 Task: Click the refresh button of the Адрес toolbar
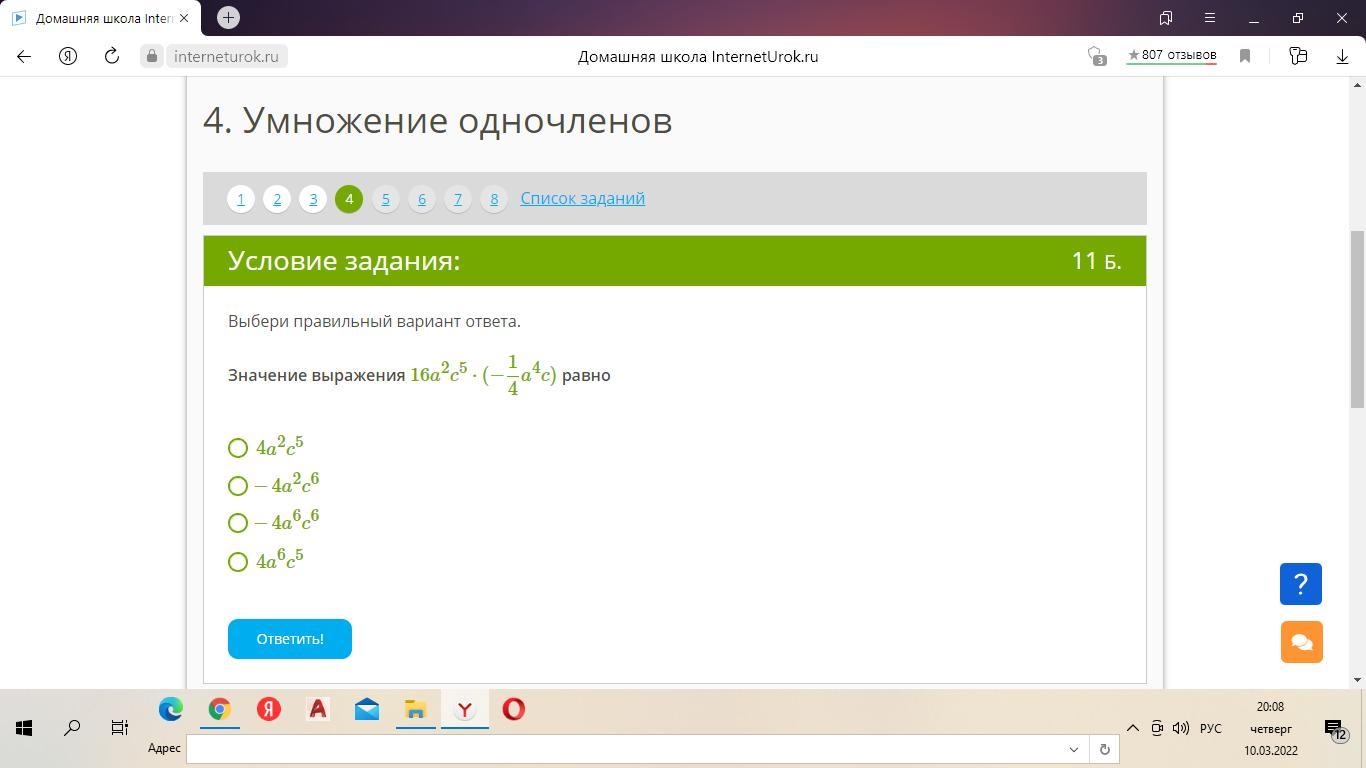(x=1104, y=749)
